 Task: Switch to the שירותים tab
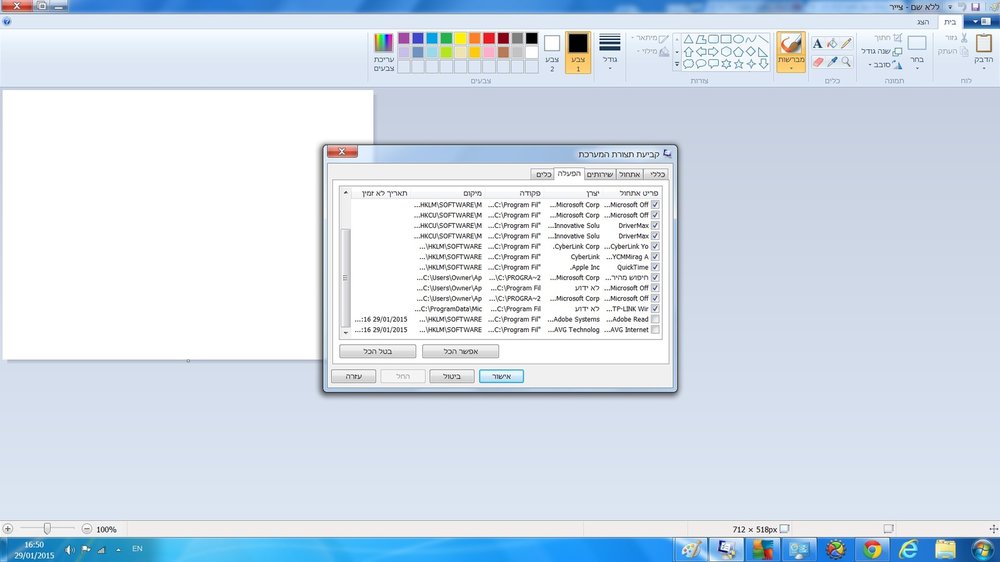pos(600,174)
